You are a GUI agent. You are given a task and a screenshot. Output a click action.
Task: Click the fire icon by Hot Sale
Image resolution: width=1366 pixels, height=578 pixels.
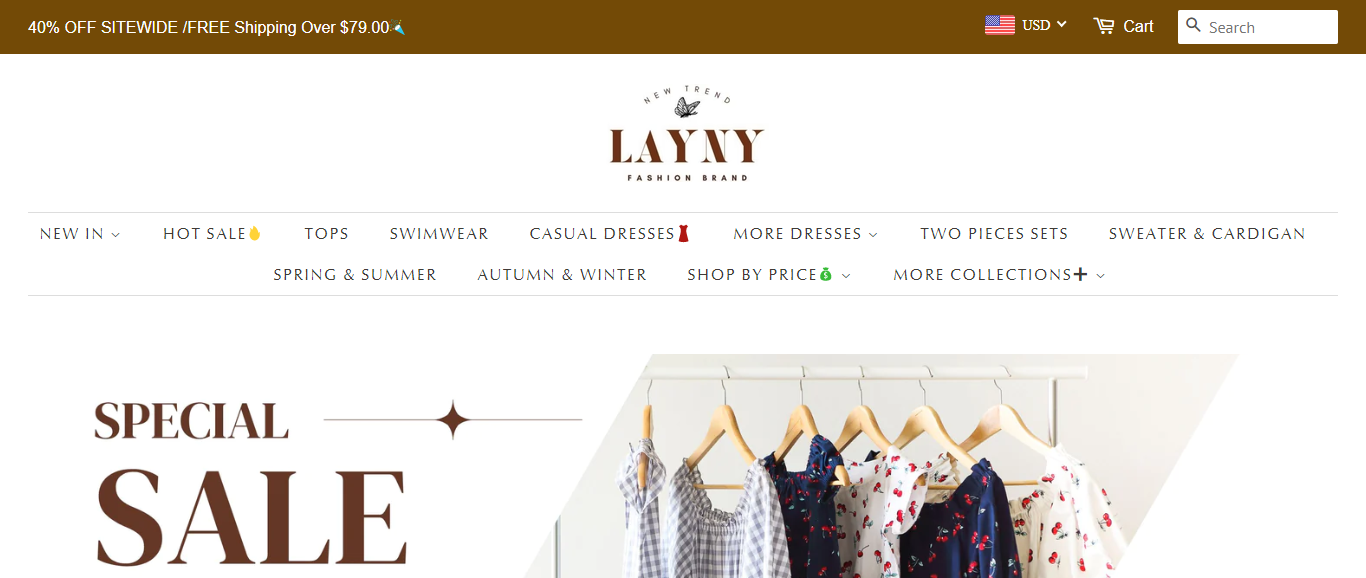coord(255,234)
